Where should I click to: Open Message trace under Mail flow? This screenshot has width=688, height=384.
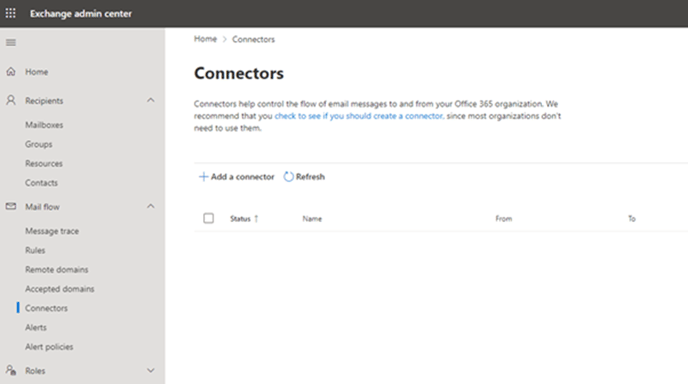[x=52, y=231]
